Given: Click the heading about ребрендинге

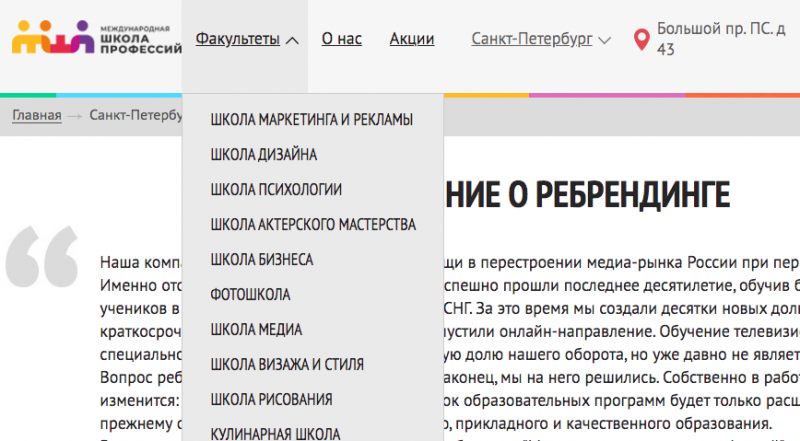Looking at the screenshot, I should (587, 194).
